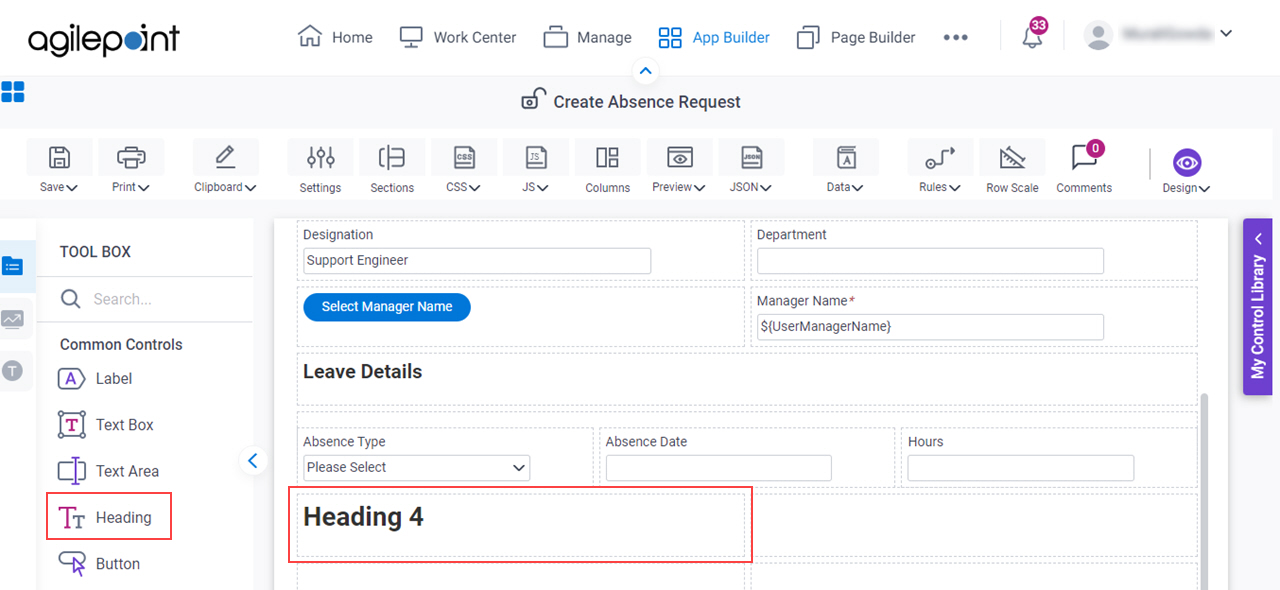Click the Department text field
The image size is (1280, 590).
point(930,261)
